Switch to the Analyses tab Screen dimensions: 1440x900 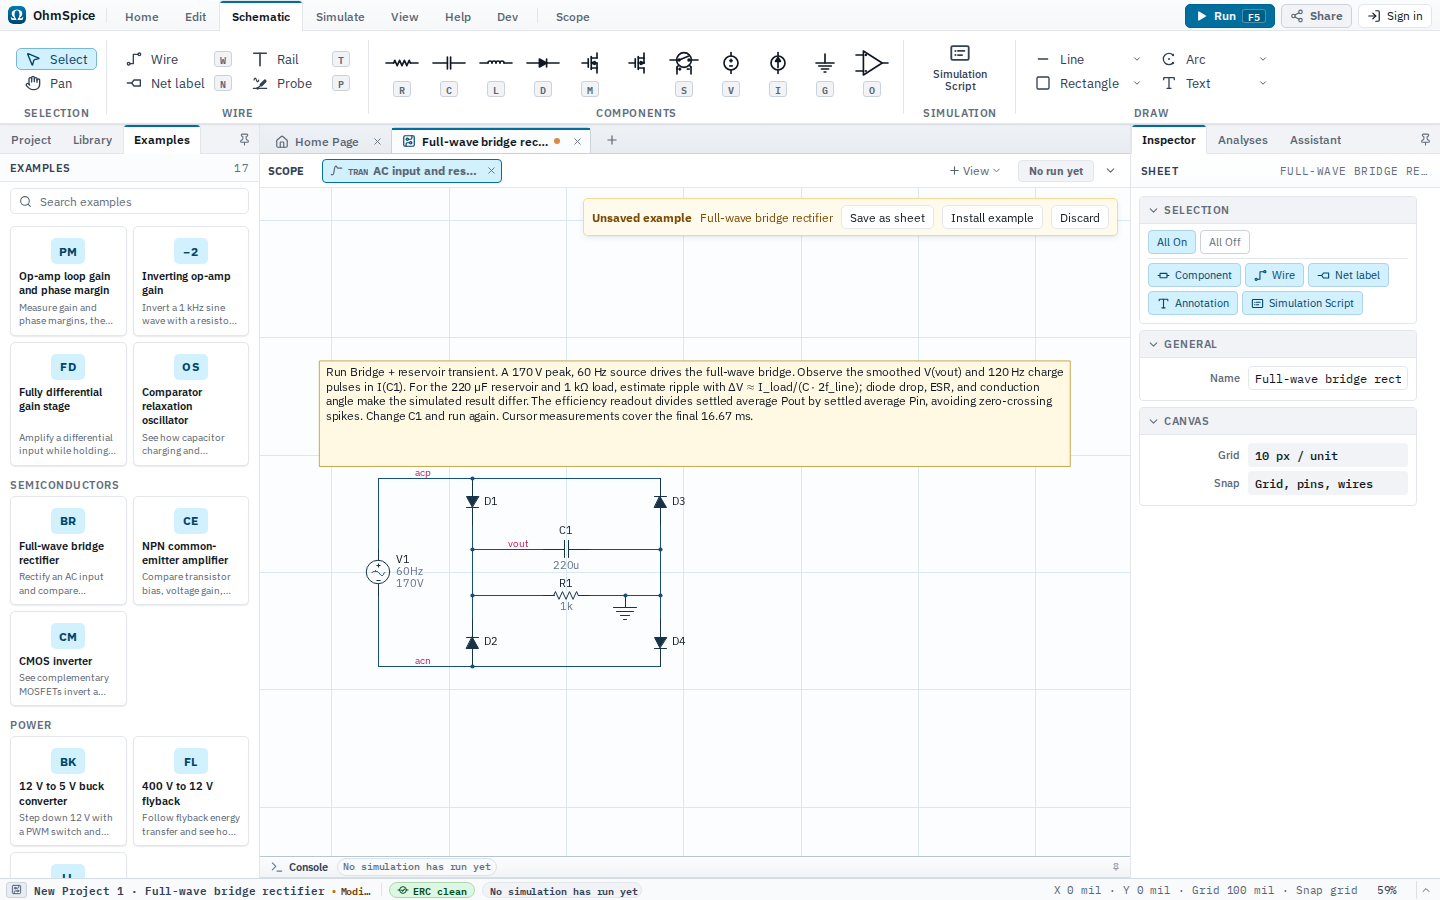click(1242, 140)
